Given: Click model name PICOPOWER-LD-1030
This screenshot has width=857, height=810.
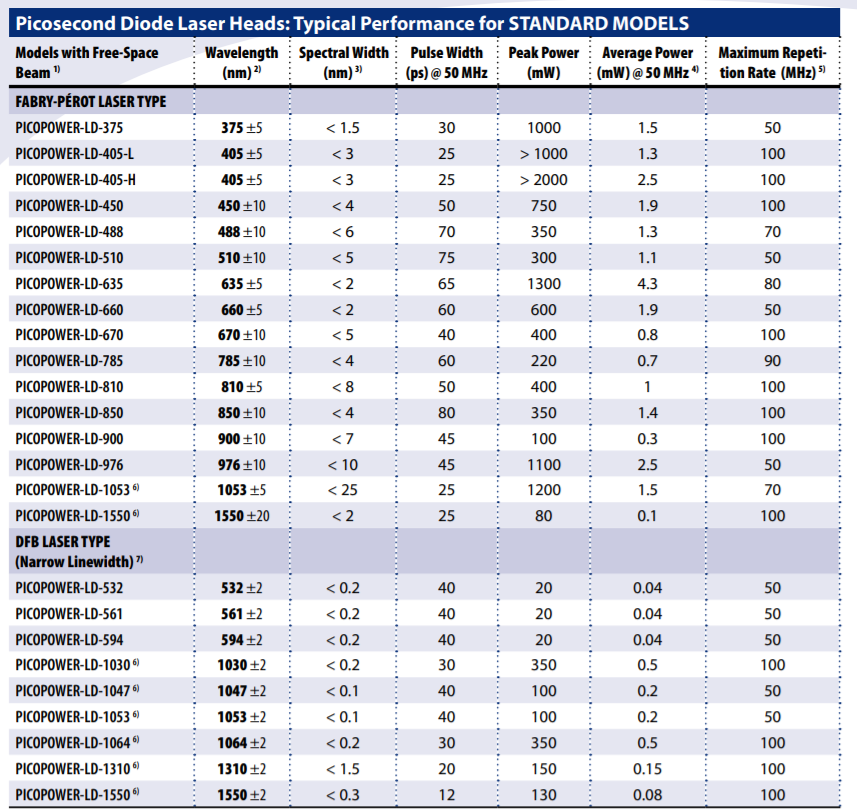Looking at the screenshot, I should click(x=73, y=665).
